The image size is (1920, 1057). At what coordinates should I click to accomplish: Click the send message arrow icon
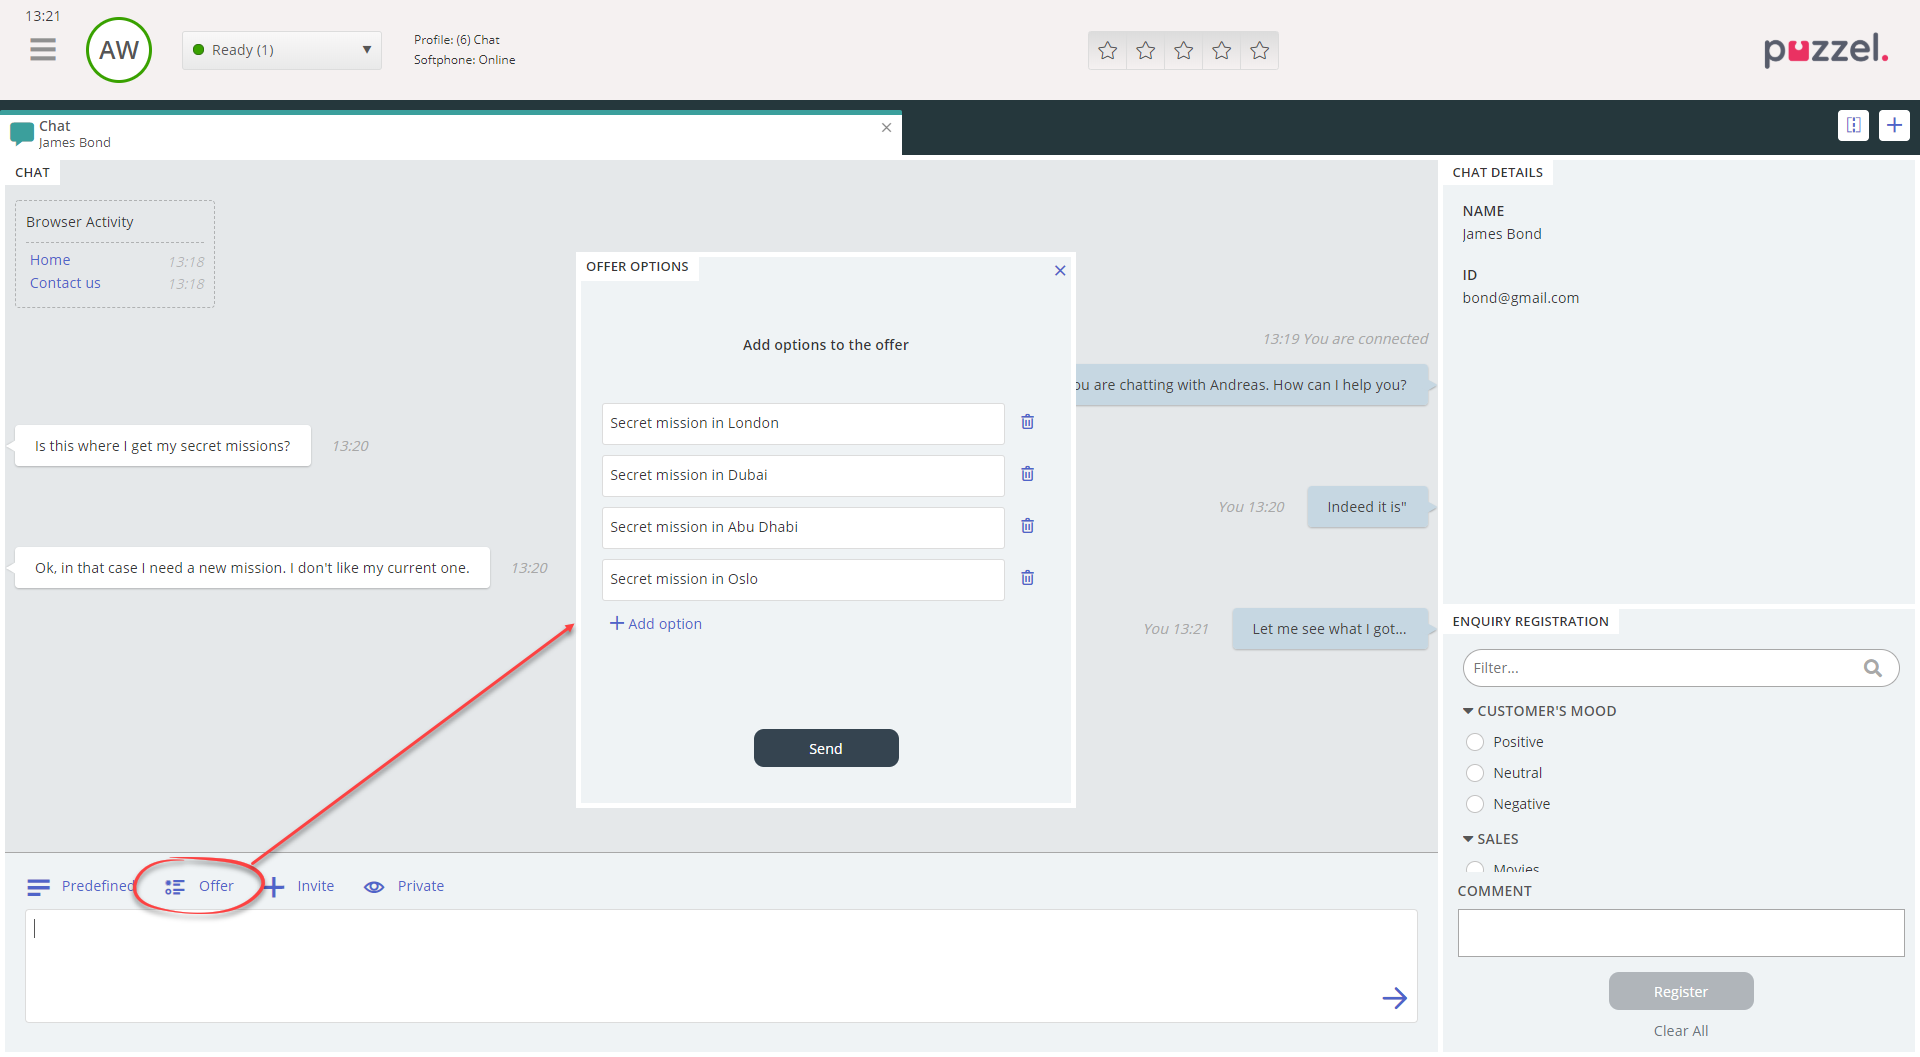pyautogui.click(x=1394, y=998)
